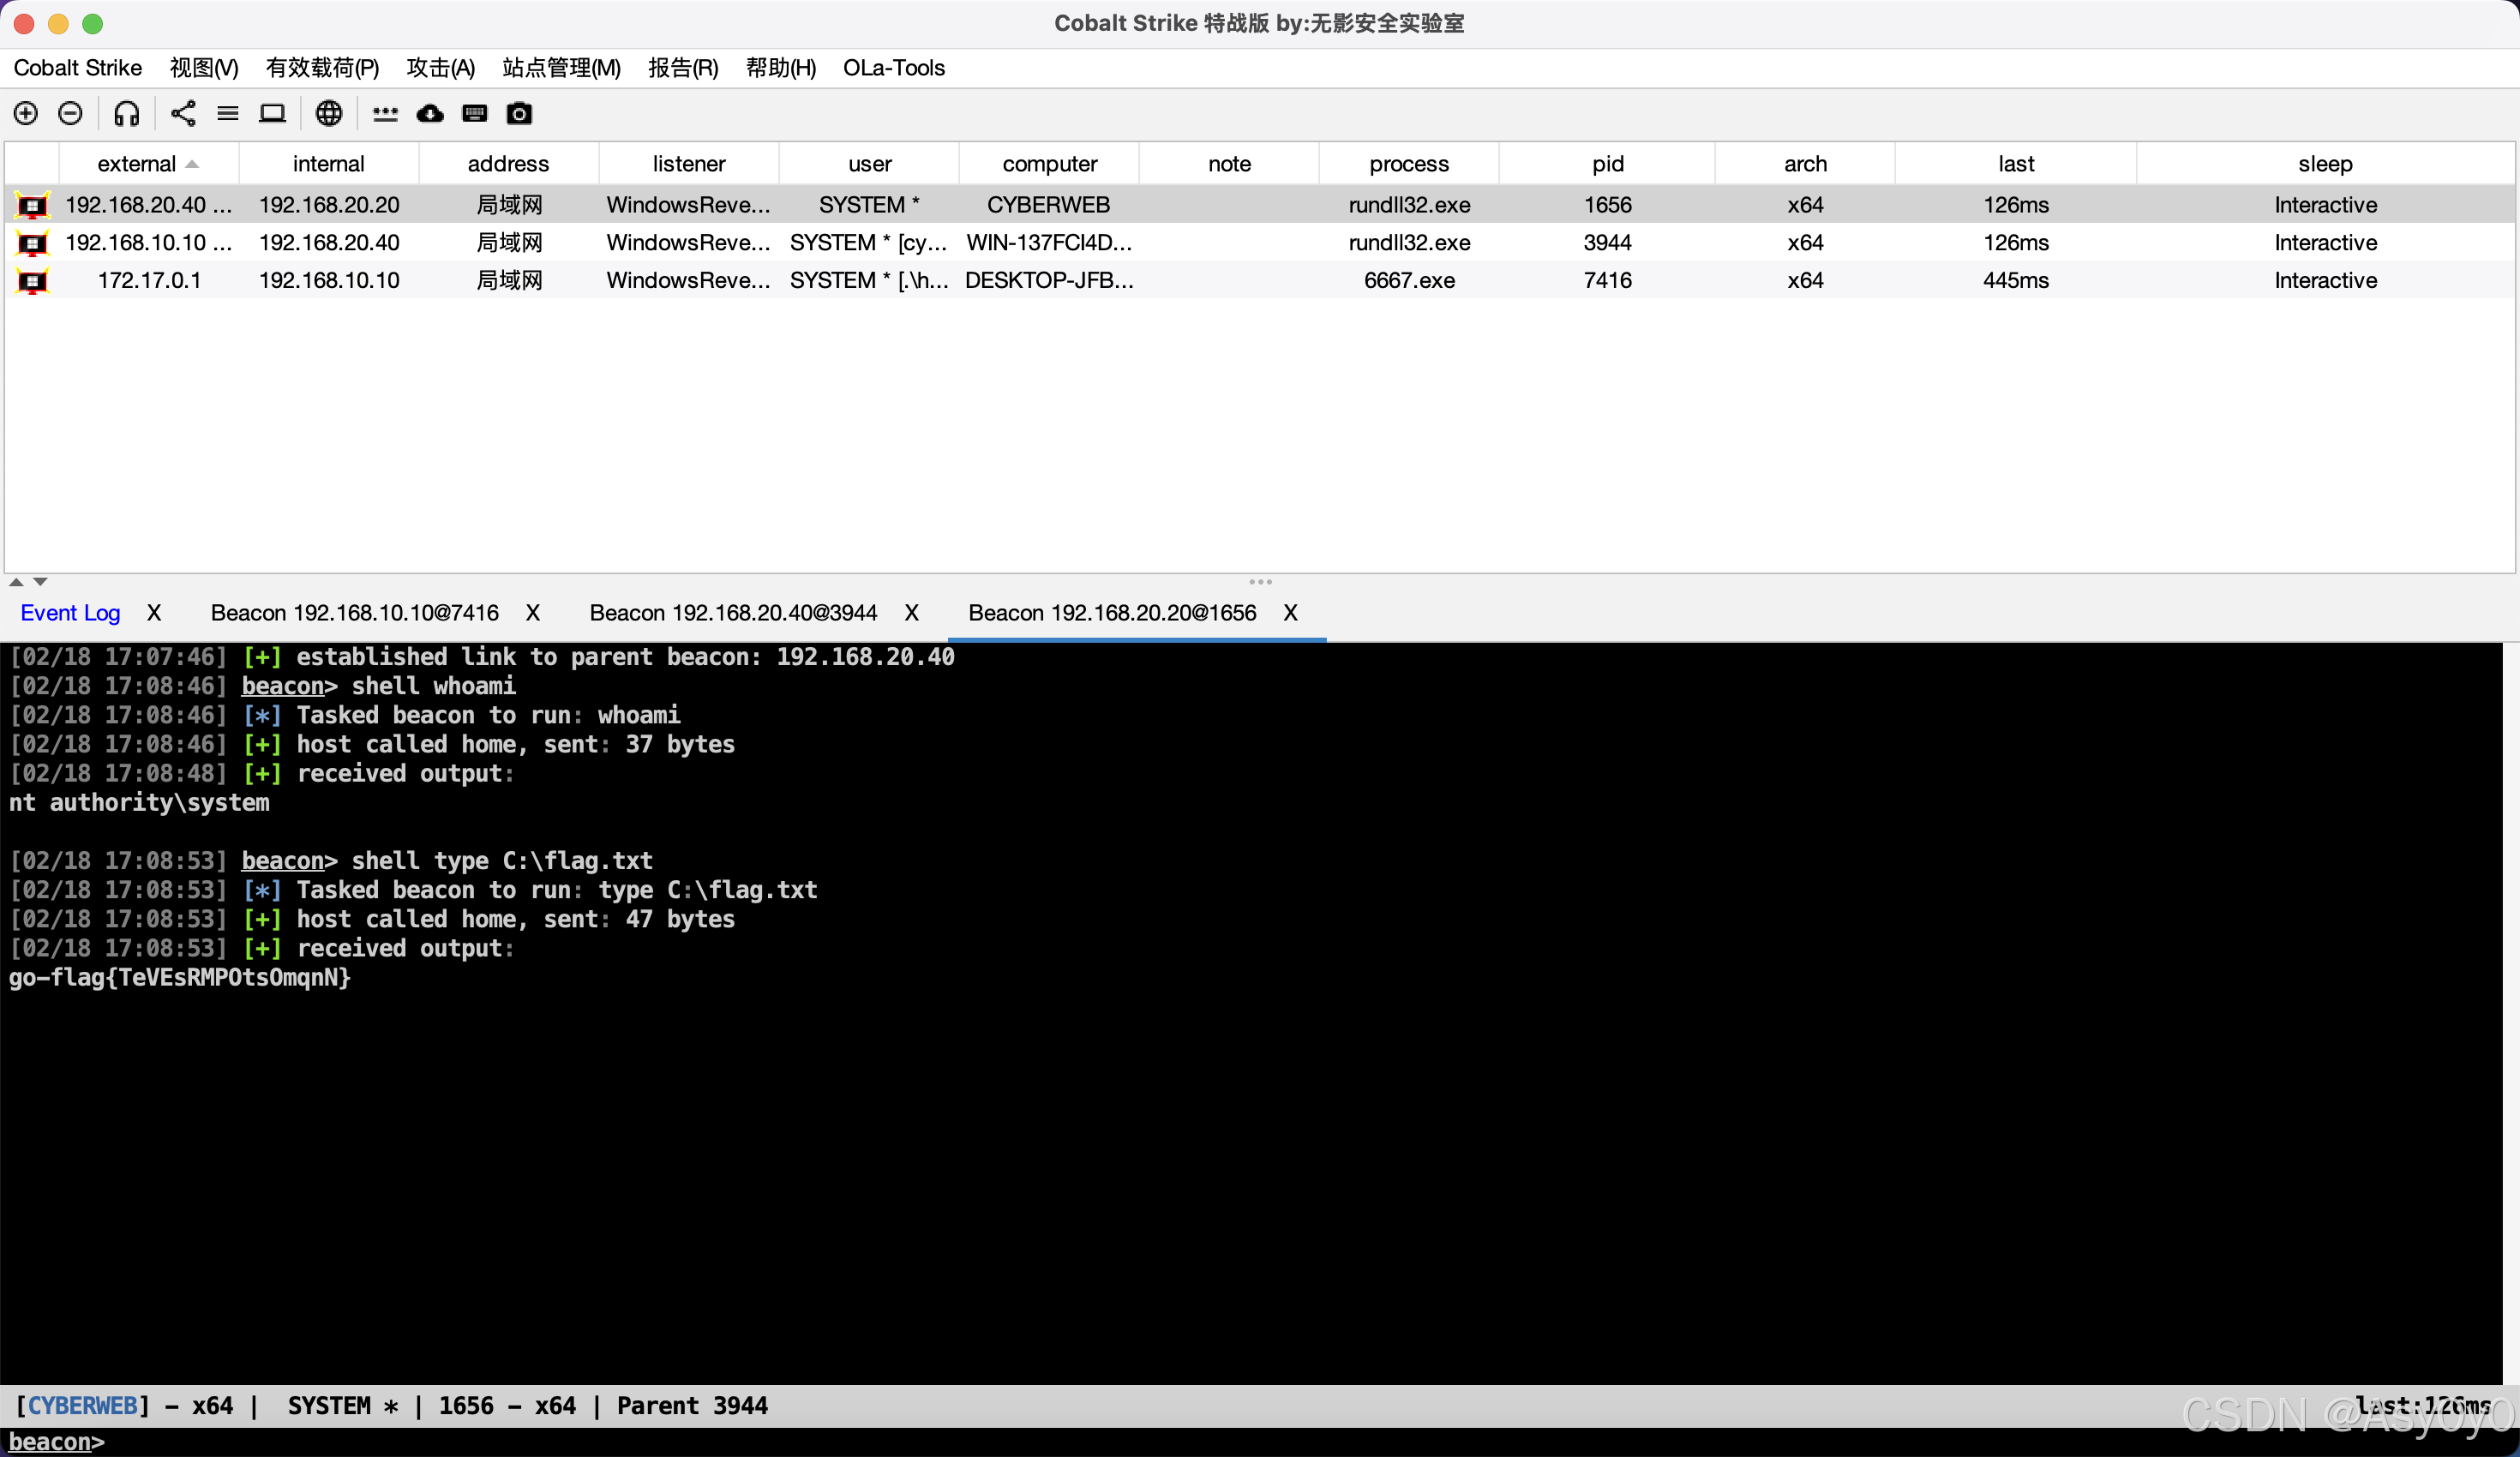Select the Beacon 192.168.10.10@7416 tab
2520x1457 pixels.
[x=354, y=612]
